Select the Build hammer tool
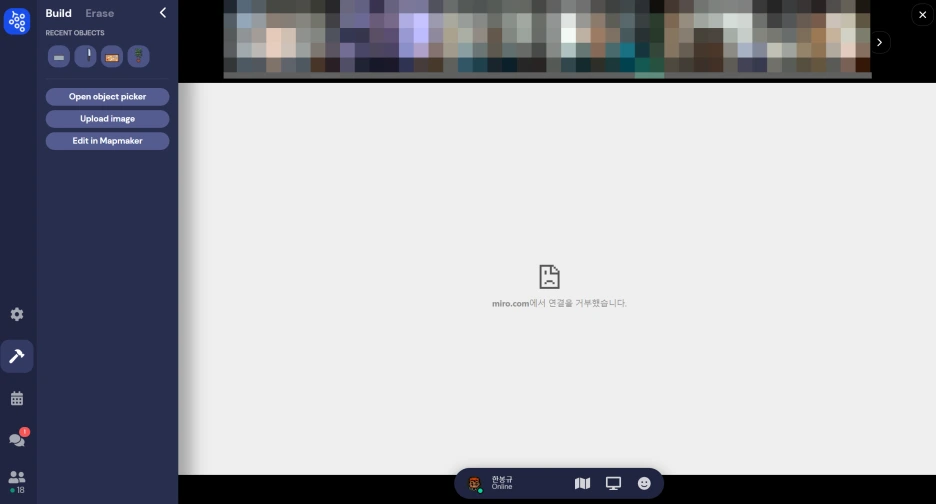Screen dimensions: 936x504 point(17,357)
